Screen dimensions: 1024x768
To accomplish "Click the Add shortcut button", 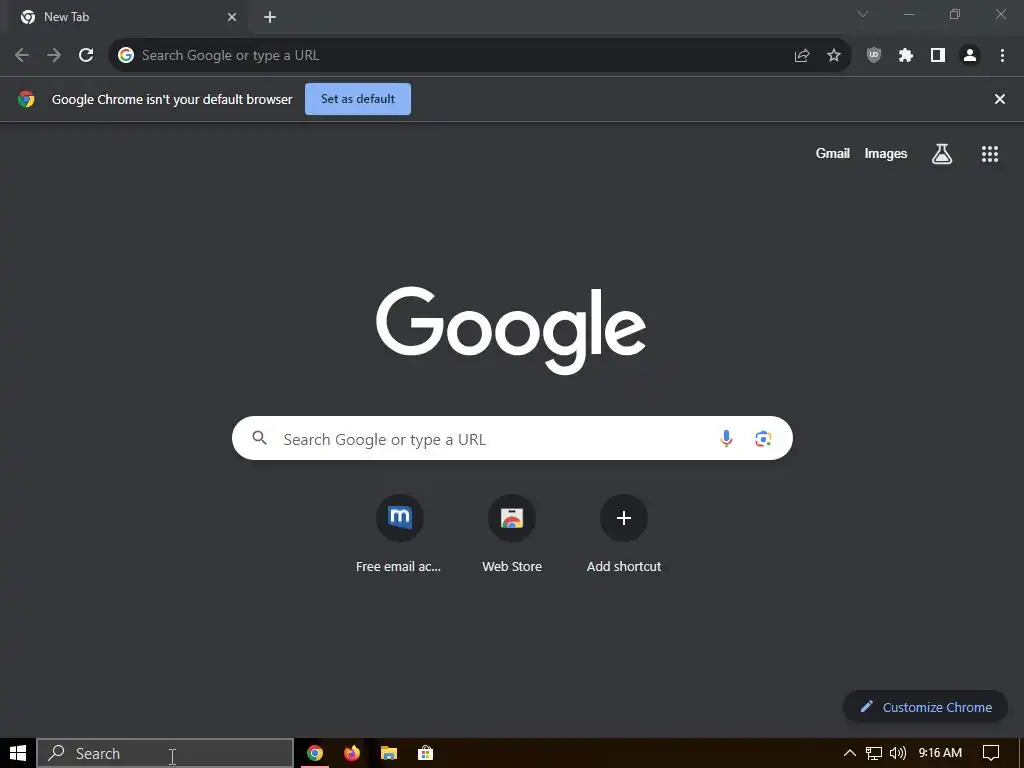I will coord(624,534).
